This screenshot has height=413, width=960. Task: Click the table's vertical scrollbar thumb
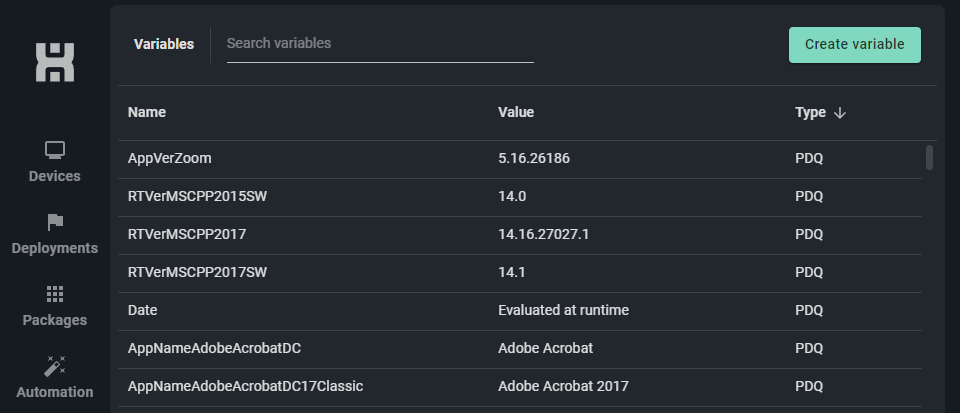[x=930, y=158]
